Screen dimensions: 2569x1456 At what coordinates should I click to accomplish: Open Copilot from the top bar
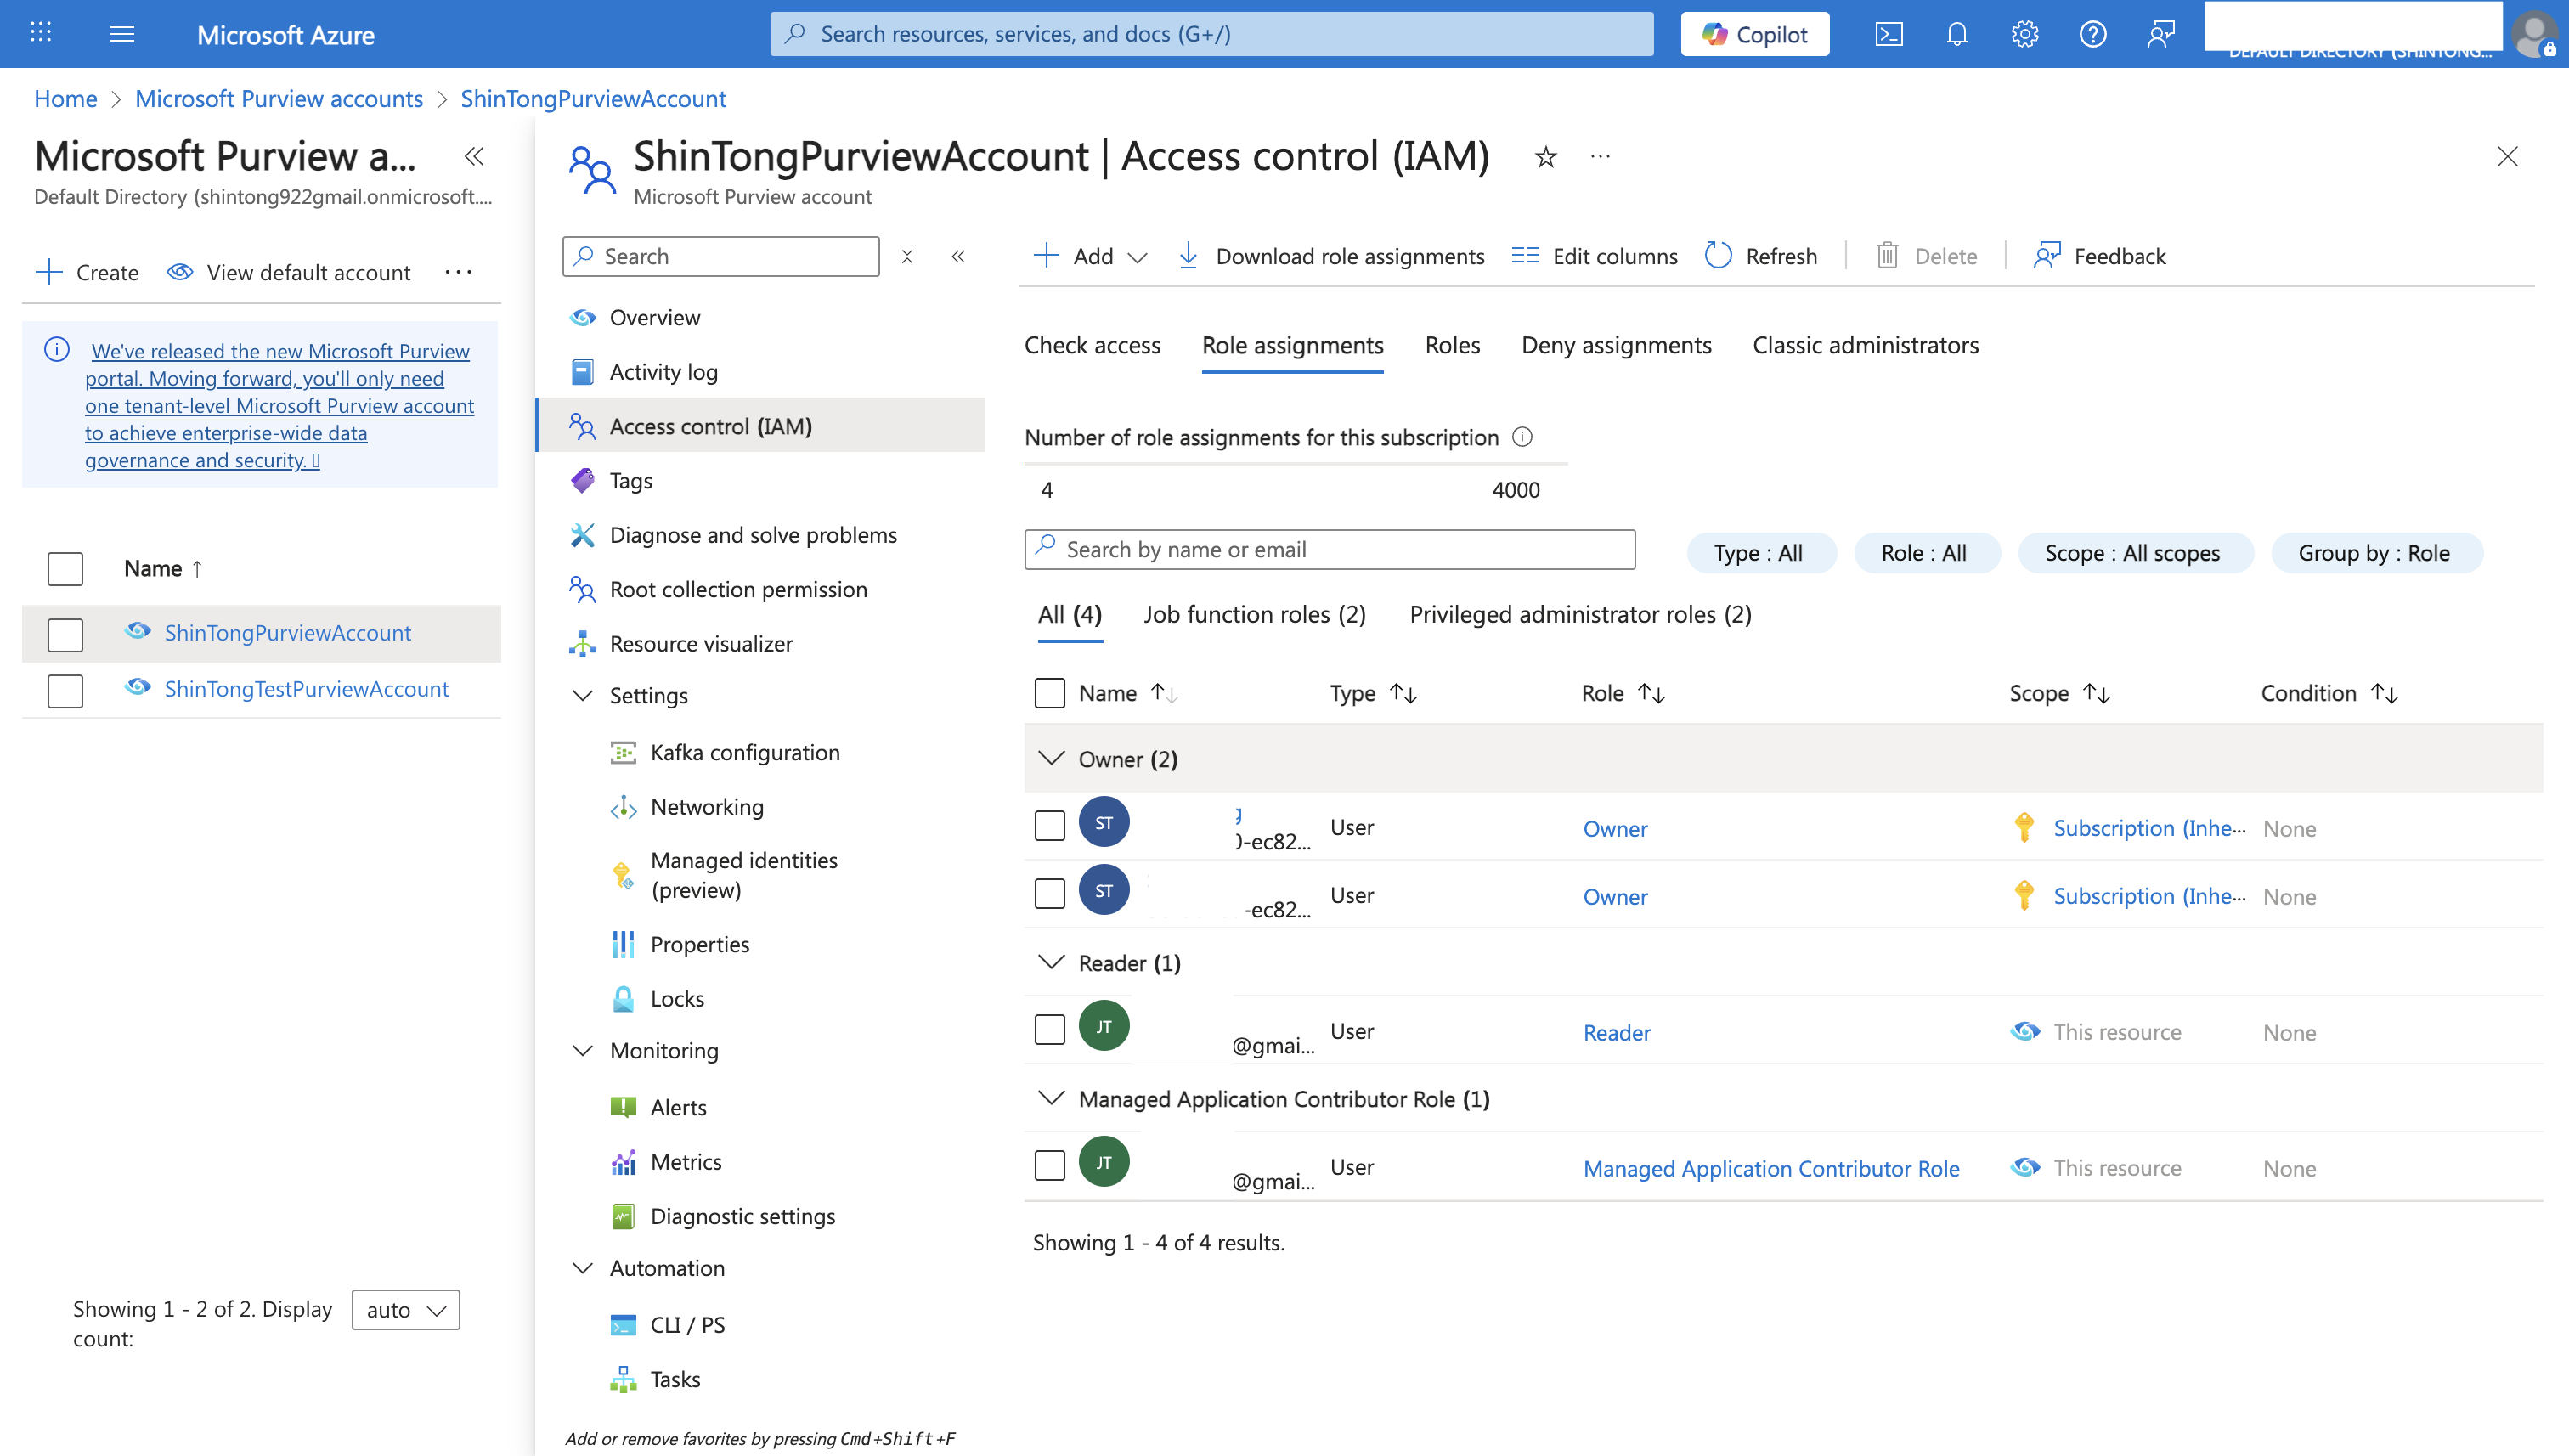coord(1754,33)
